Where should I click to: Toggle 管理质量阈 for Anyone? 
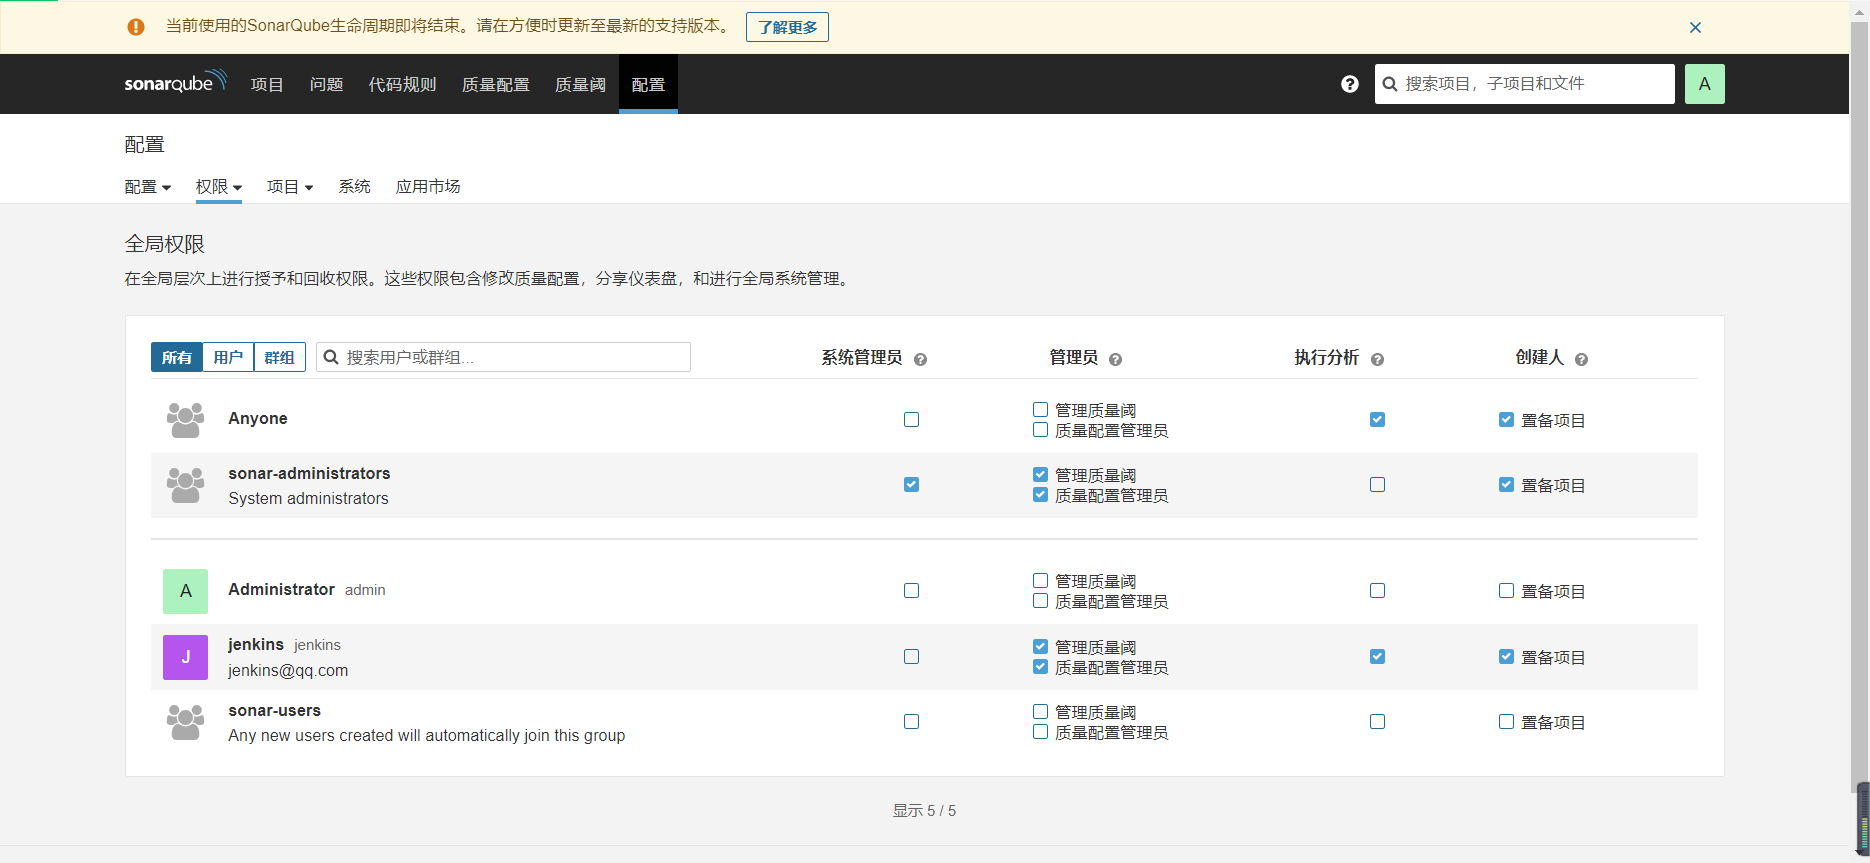(1040, 409)
